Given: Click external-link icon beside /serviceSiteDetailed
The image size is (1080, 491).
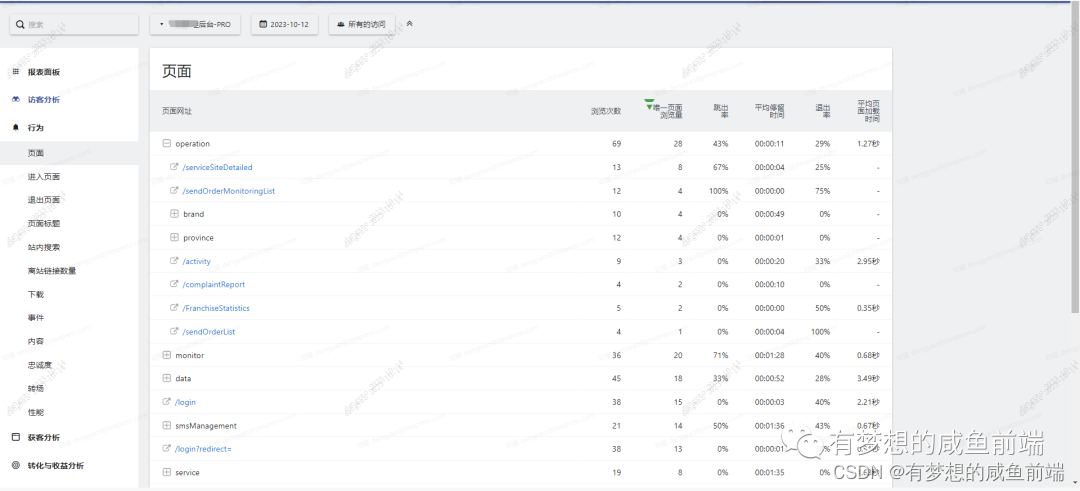Looking at the screenshot, I should click(x=174, y=167).
